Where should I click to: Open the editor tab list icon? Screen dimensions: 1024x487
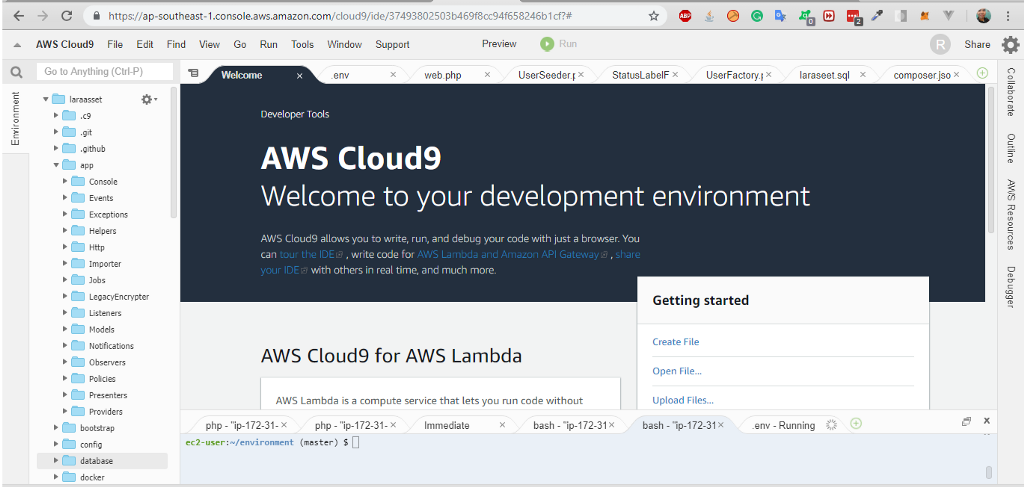click(193, 74)
